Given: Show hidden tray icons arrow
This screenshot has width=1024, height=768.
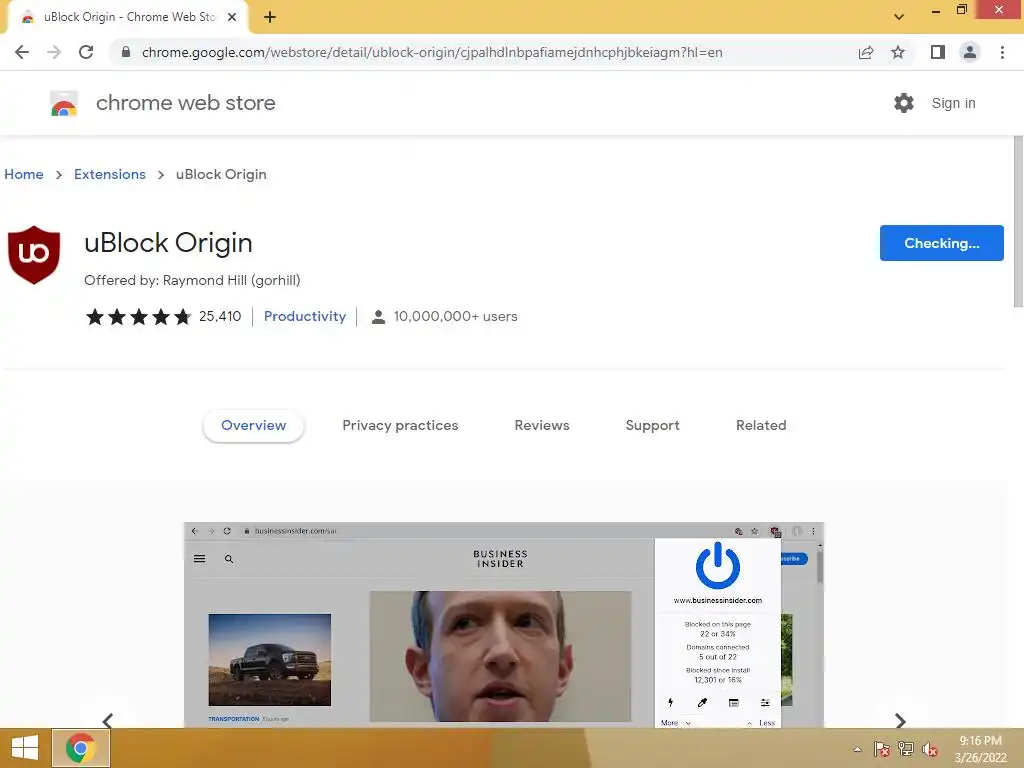Looking at the screenshot, I should (x=857, y=749).
